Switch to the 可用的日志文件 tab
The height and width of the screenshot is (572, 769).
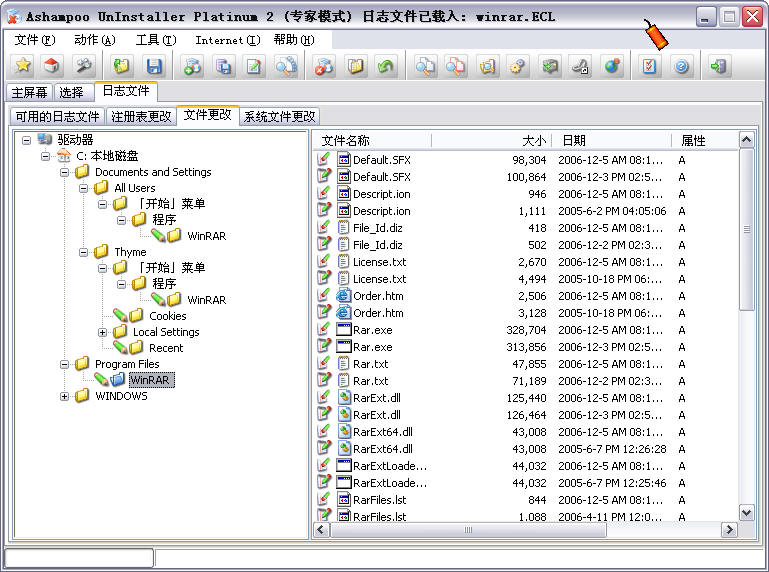click(x=57, y=116)
